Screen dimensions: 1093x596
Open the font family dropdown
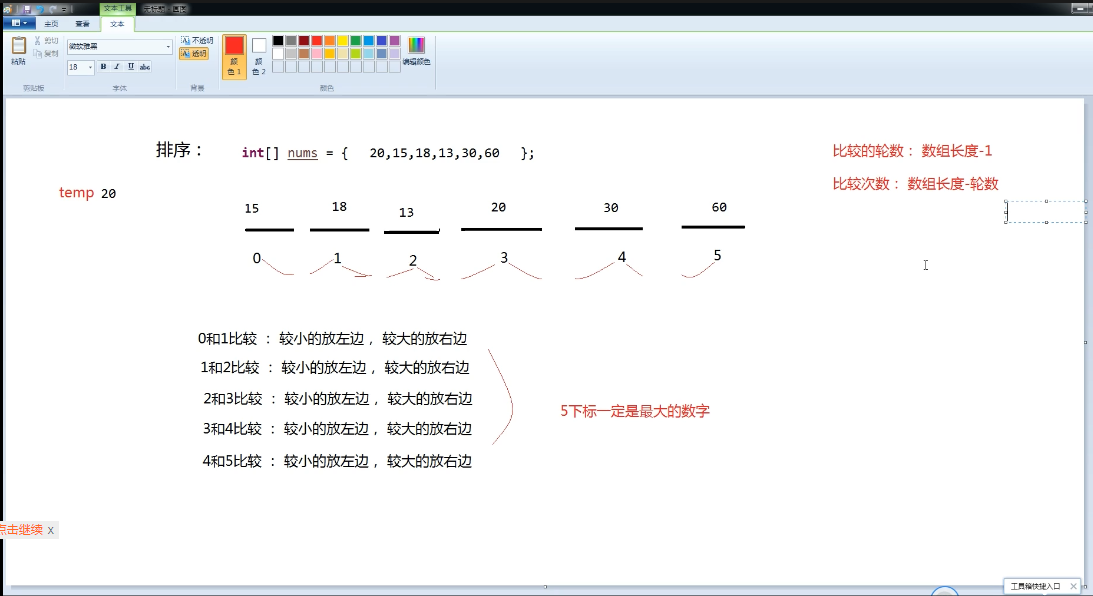pos(168,47)
